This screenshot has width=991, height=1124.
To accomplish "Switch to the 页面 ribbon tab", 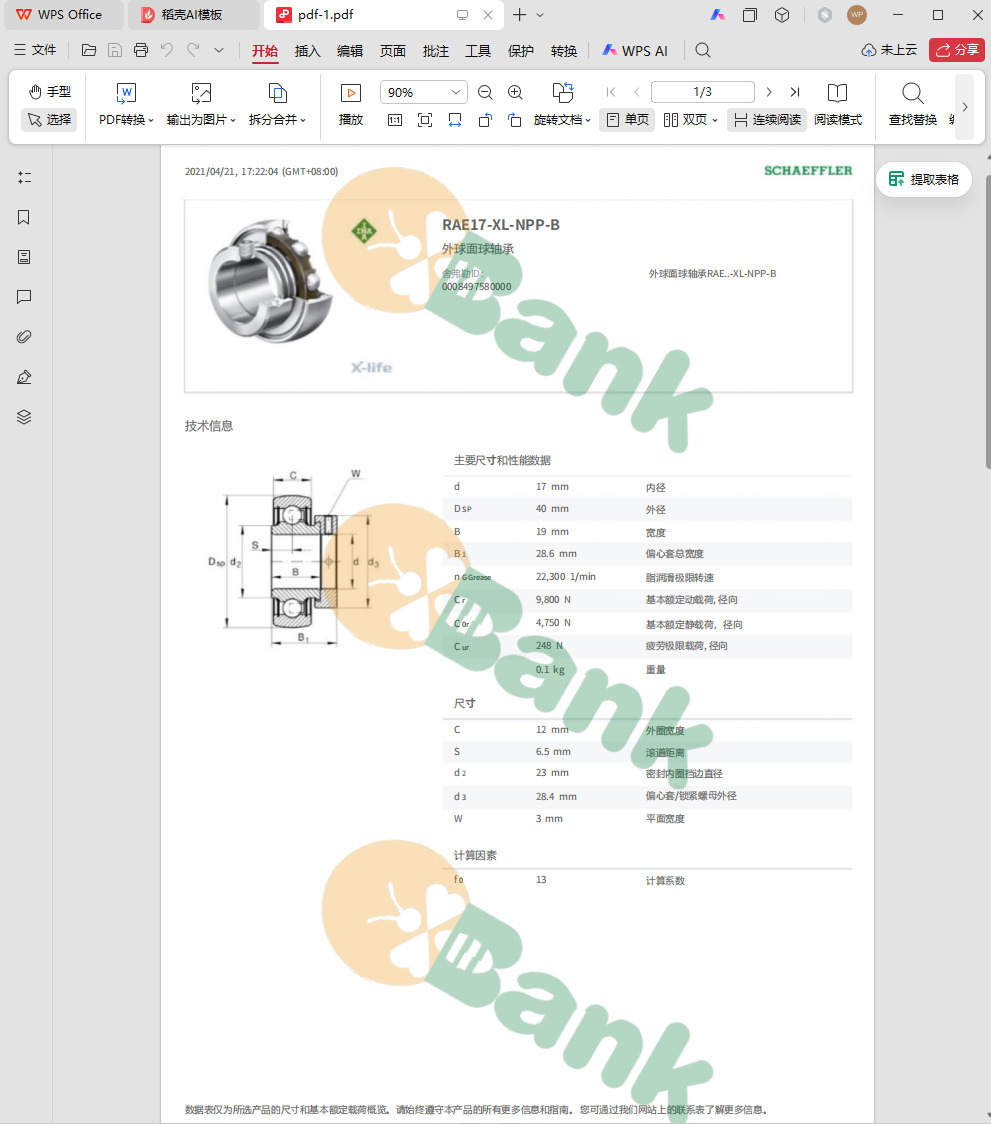I will click(x=393, y=51).
